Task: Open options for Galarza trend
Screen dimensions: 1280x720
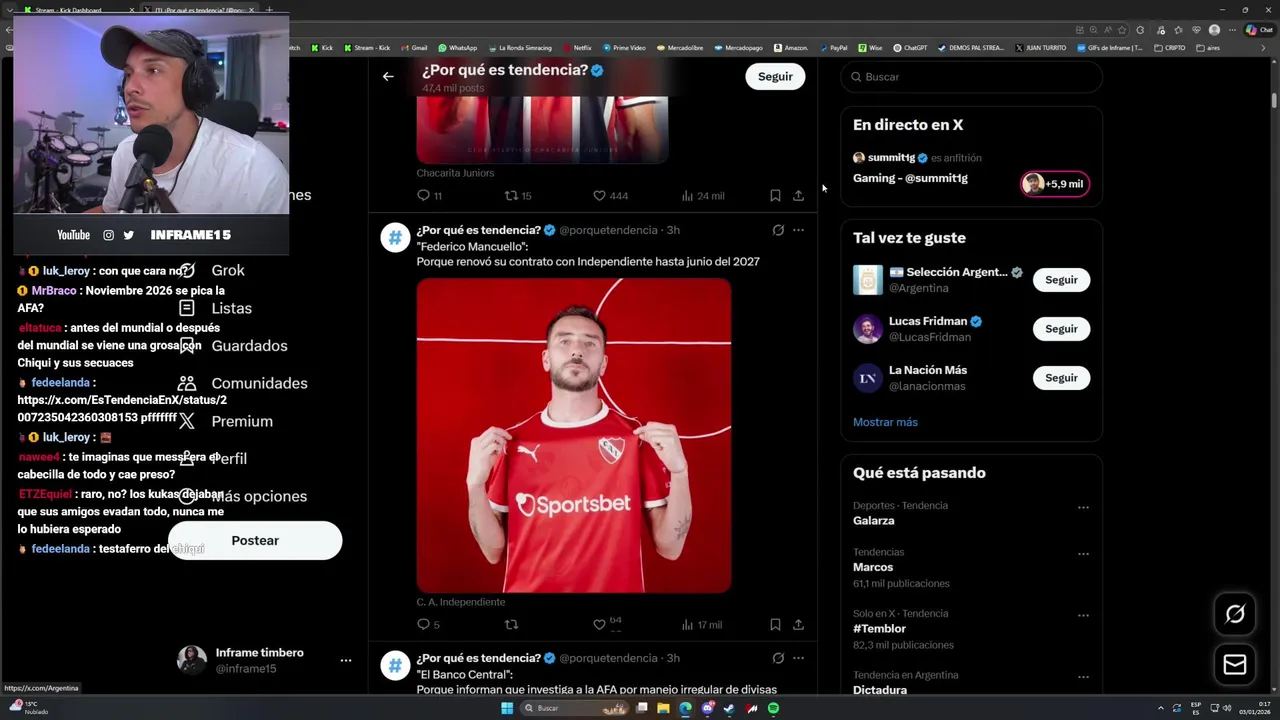Action: click(x=1083, y=508)
